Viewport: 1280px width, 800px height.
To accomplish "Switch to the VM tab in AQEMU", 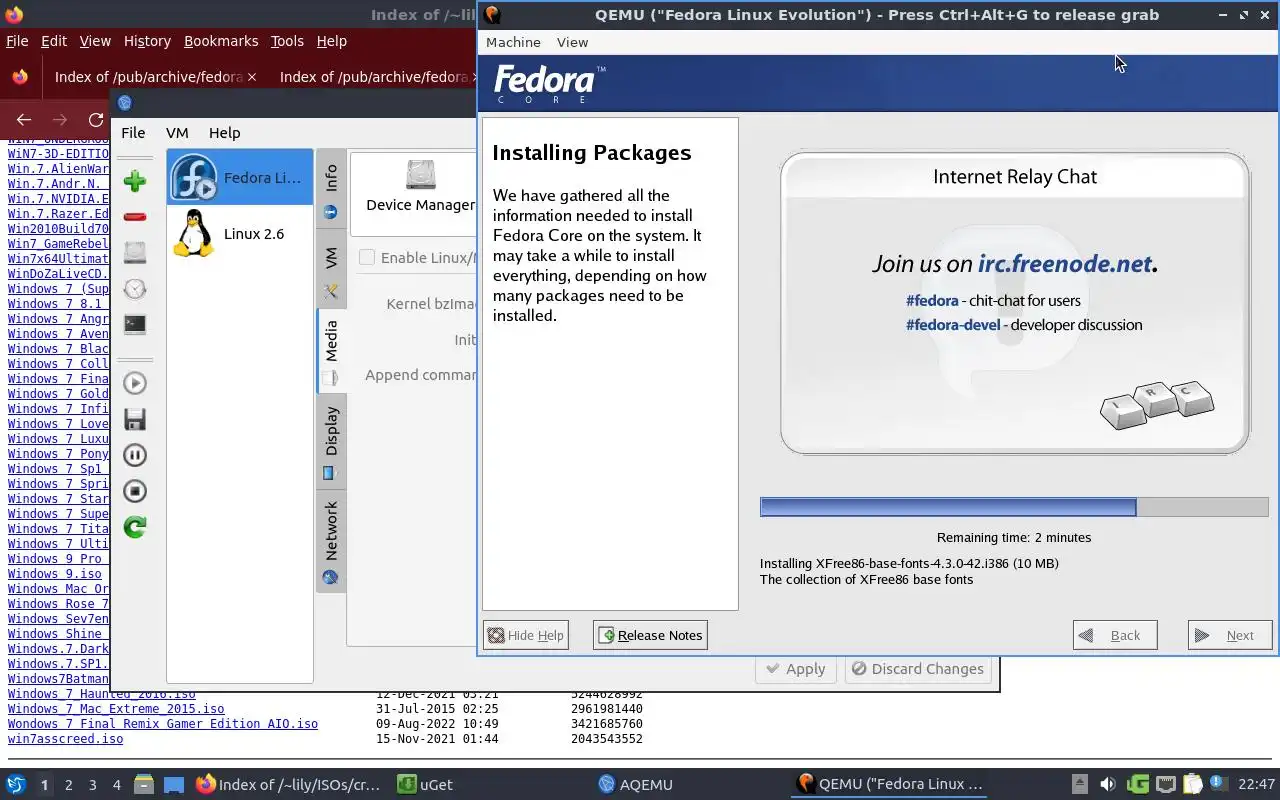I will pyautogui.click(x=331, y=270).
